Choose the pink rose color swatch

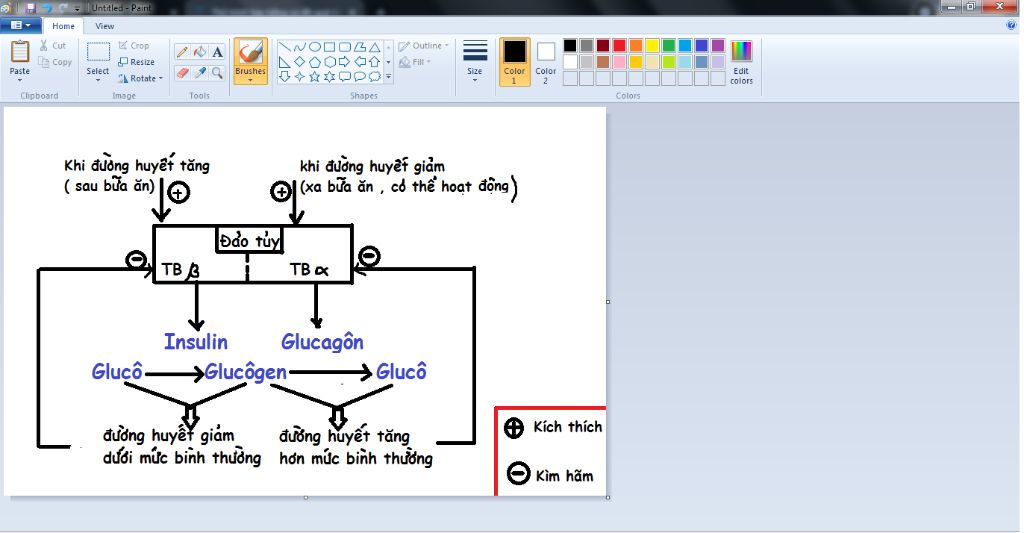619,62
